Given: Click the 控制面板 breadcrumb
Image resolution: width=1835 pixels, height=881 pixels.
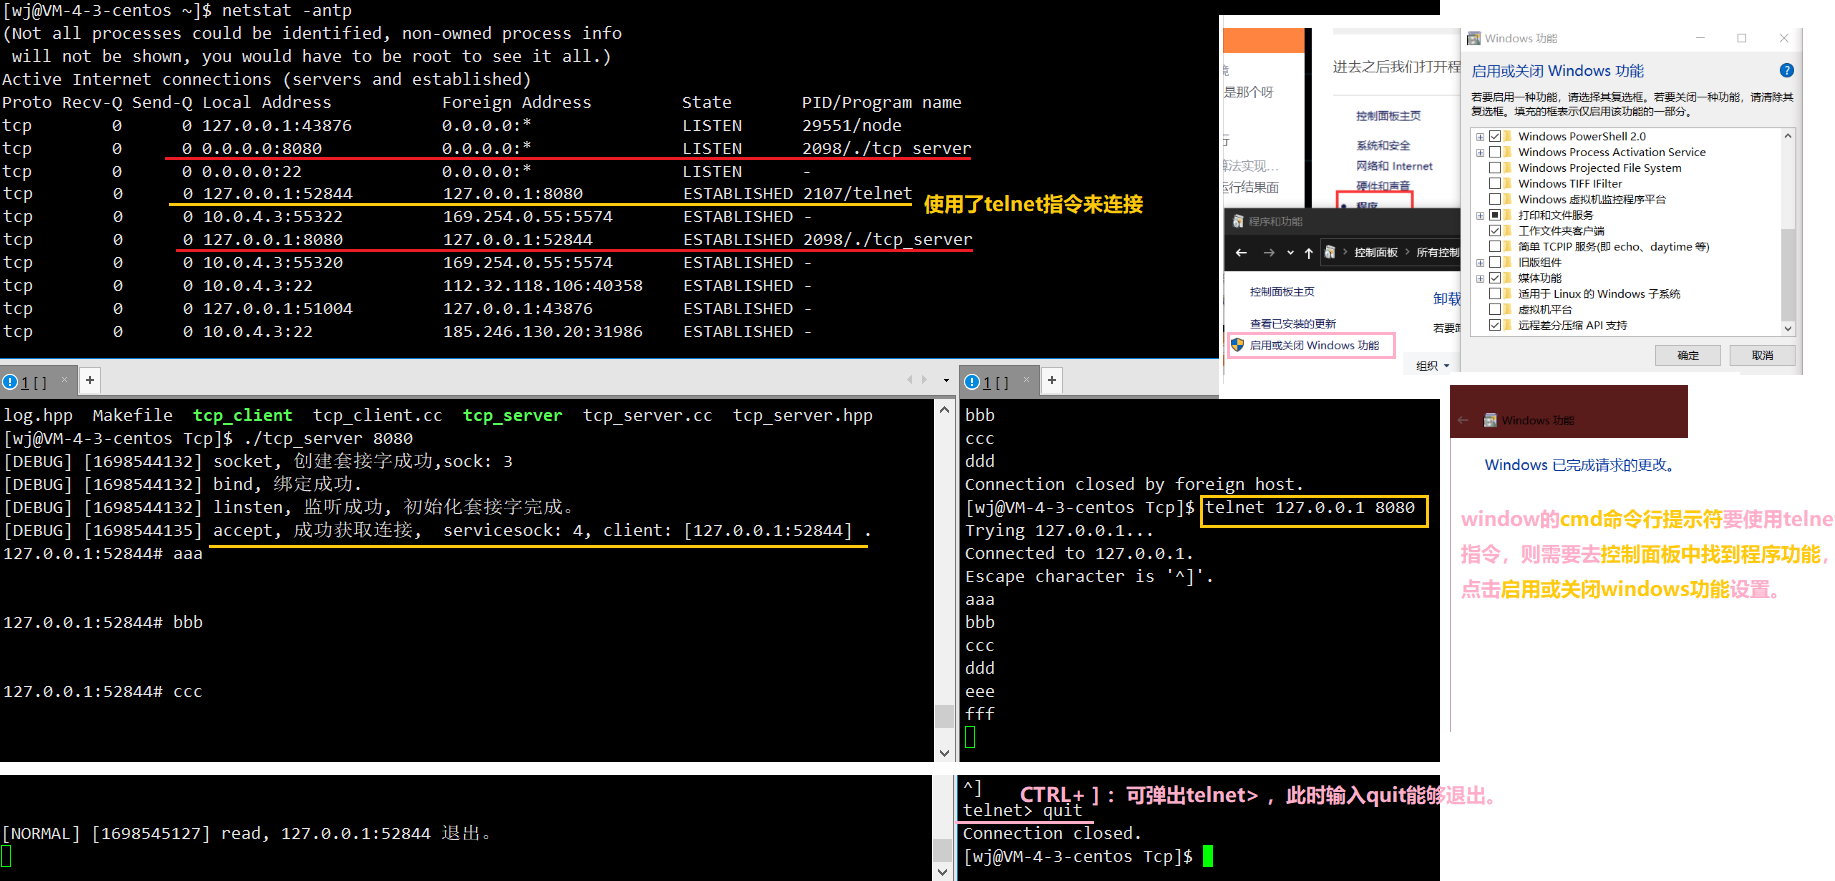Looking at the screenshot, I should click(1376, 252).
